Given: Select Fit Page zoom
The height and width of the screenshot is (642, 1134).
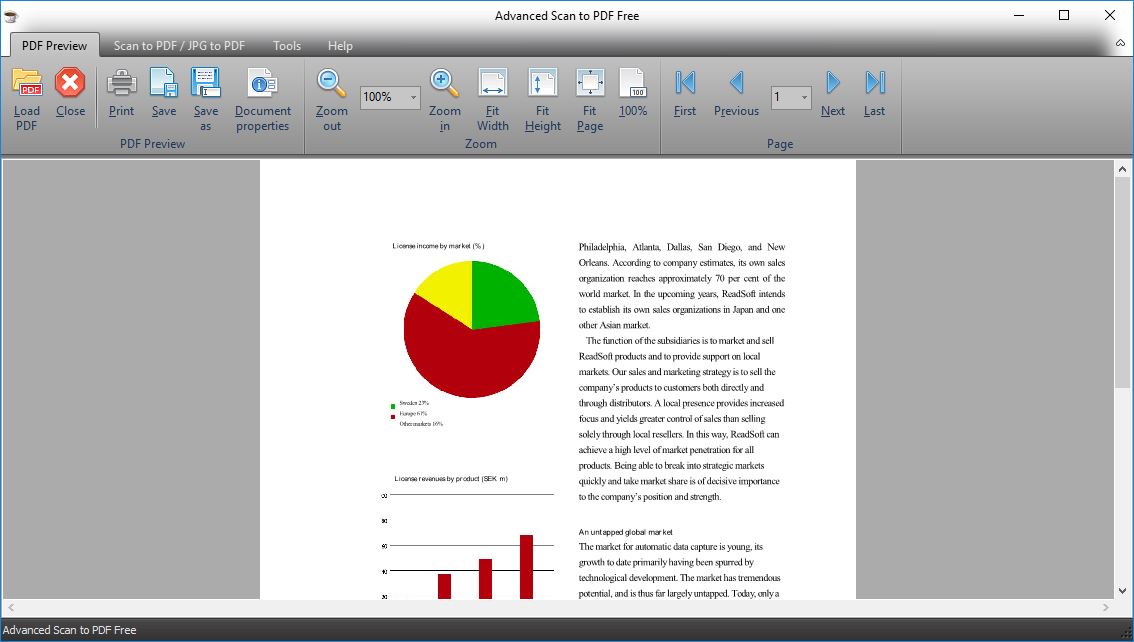Looking at the screenshot, I should (x=590, y=82).
